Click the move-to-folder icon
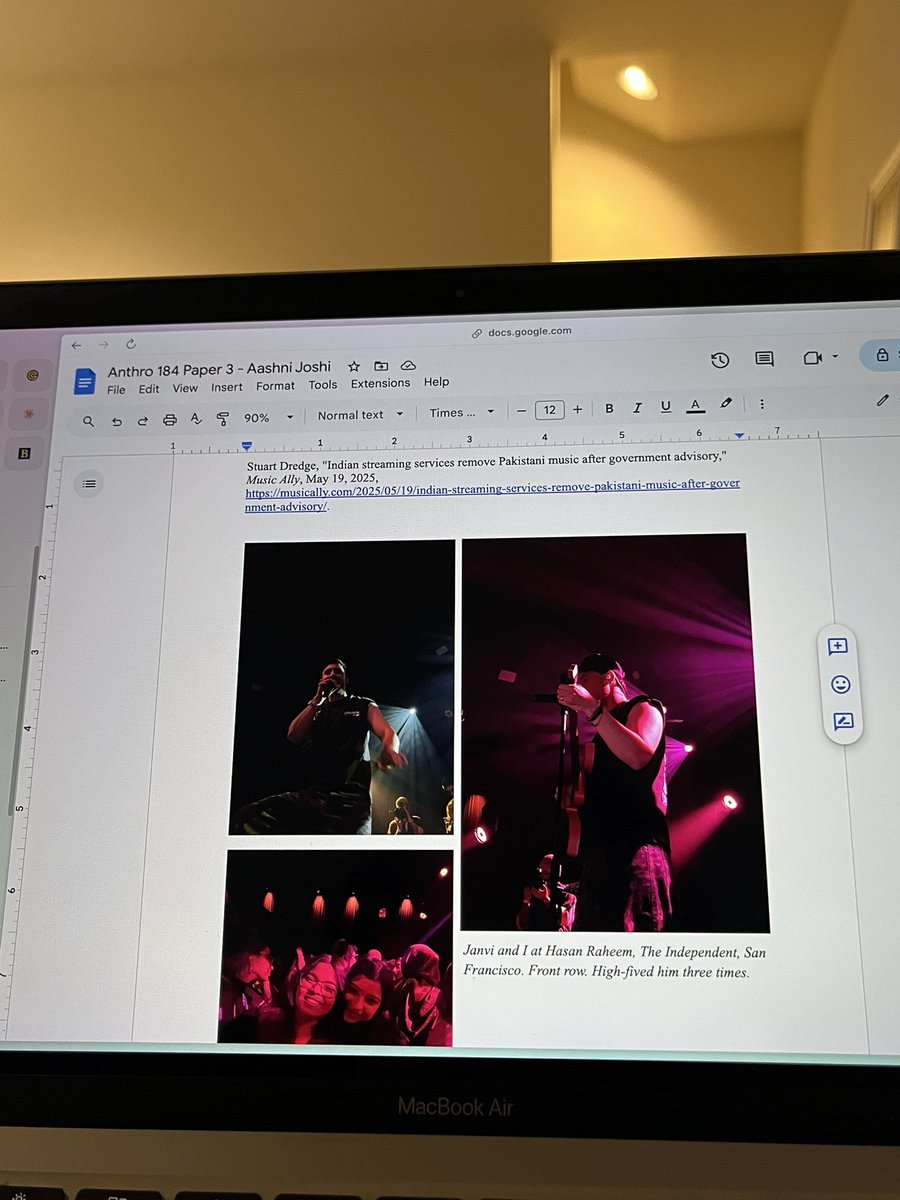 tap(381, 366)
